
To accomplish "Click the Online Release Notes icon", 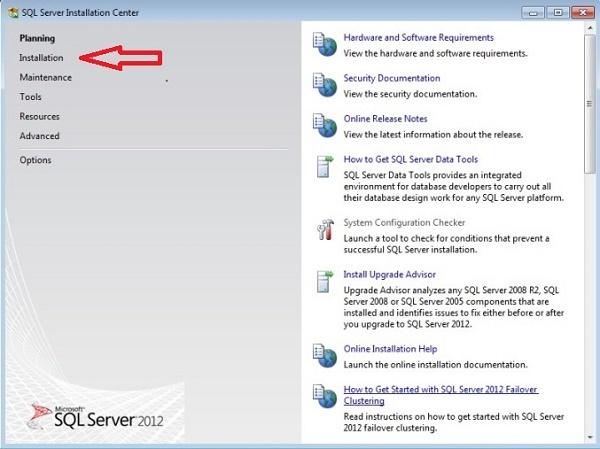I will (x=324, y=125).
